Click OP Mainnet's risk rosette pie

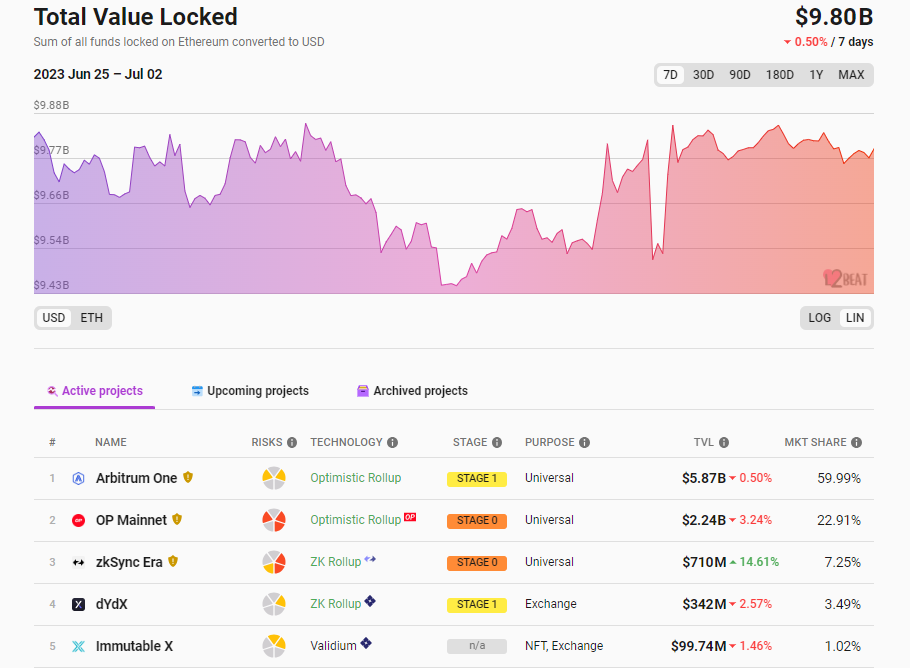(x=274, y=520)
